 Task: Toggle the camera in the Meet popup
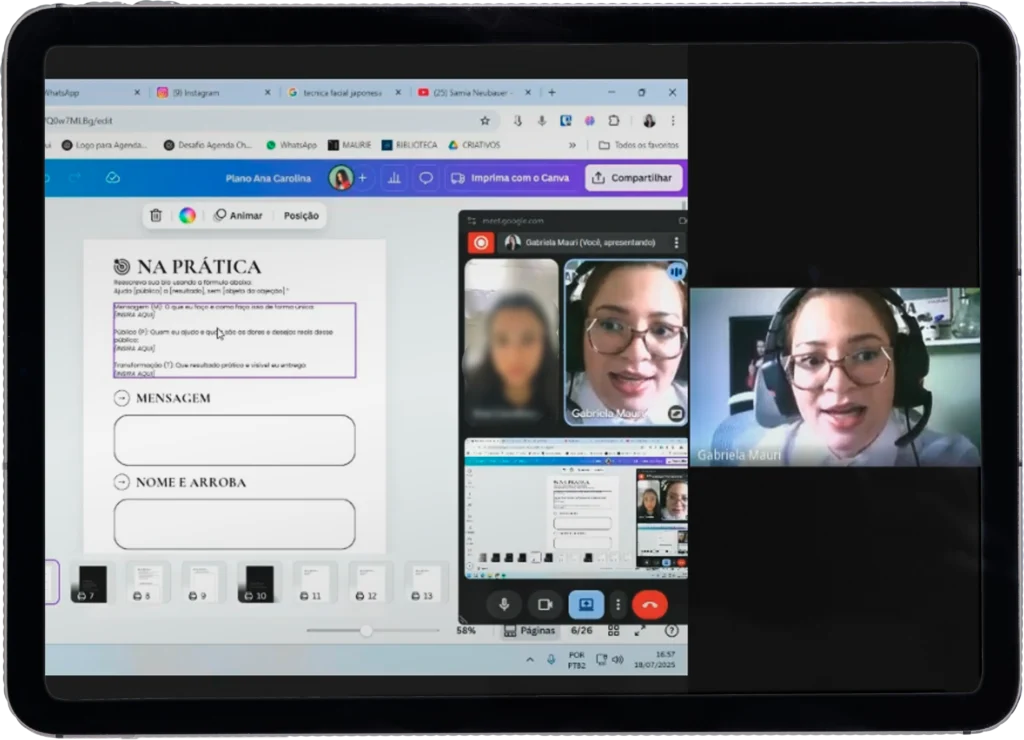coord(545,605)
